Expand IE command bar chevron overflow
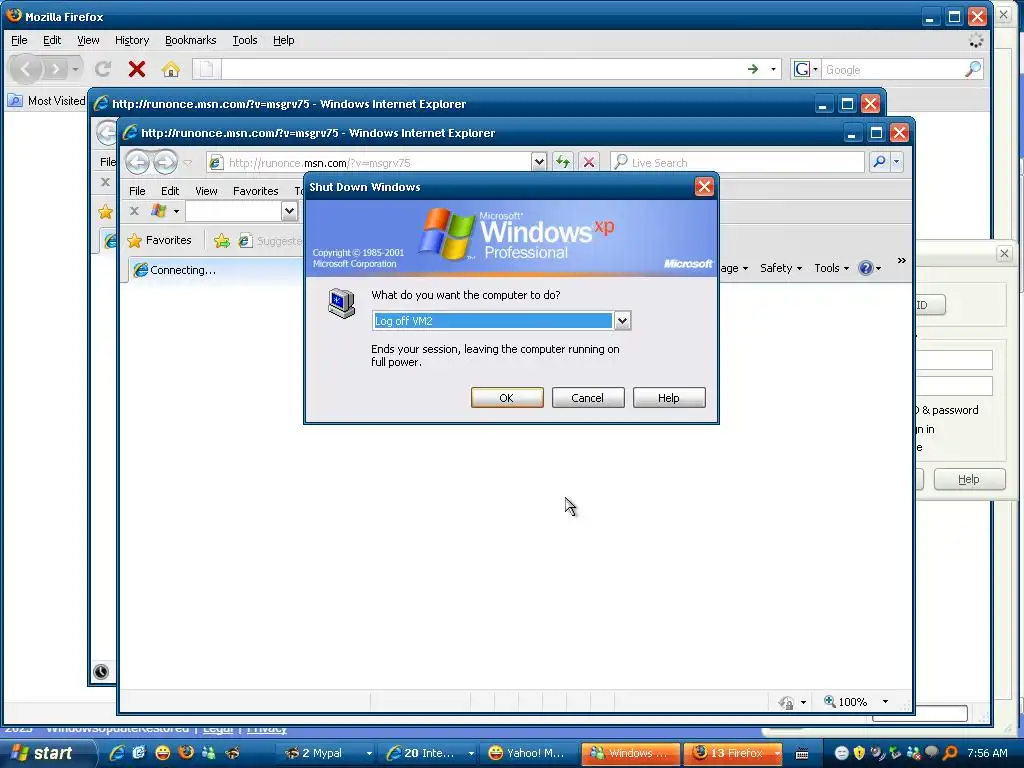This screenshot has width=1024, height=768. pos(902,260)
